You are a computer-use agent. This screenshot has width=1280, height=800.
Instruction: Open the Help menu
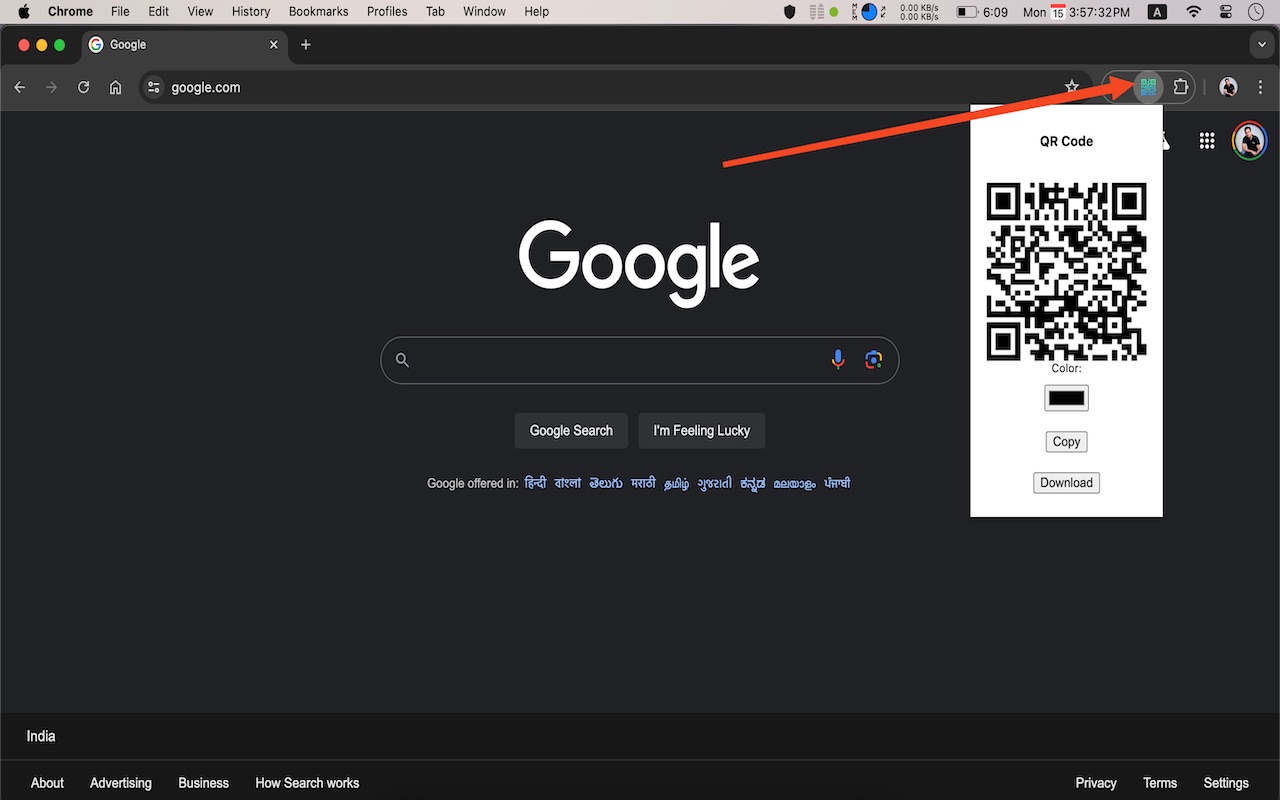tap(537, 12)
